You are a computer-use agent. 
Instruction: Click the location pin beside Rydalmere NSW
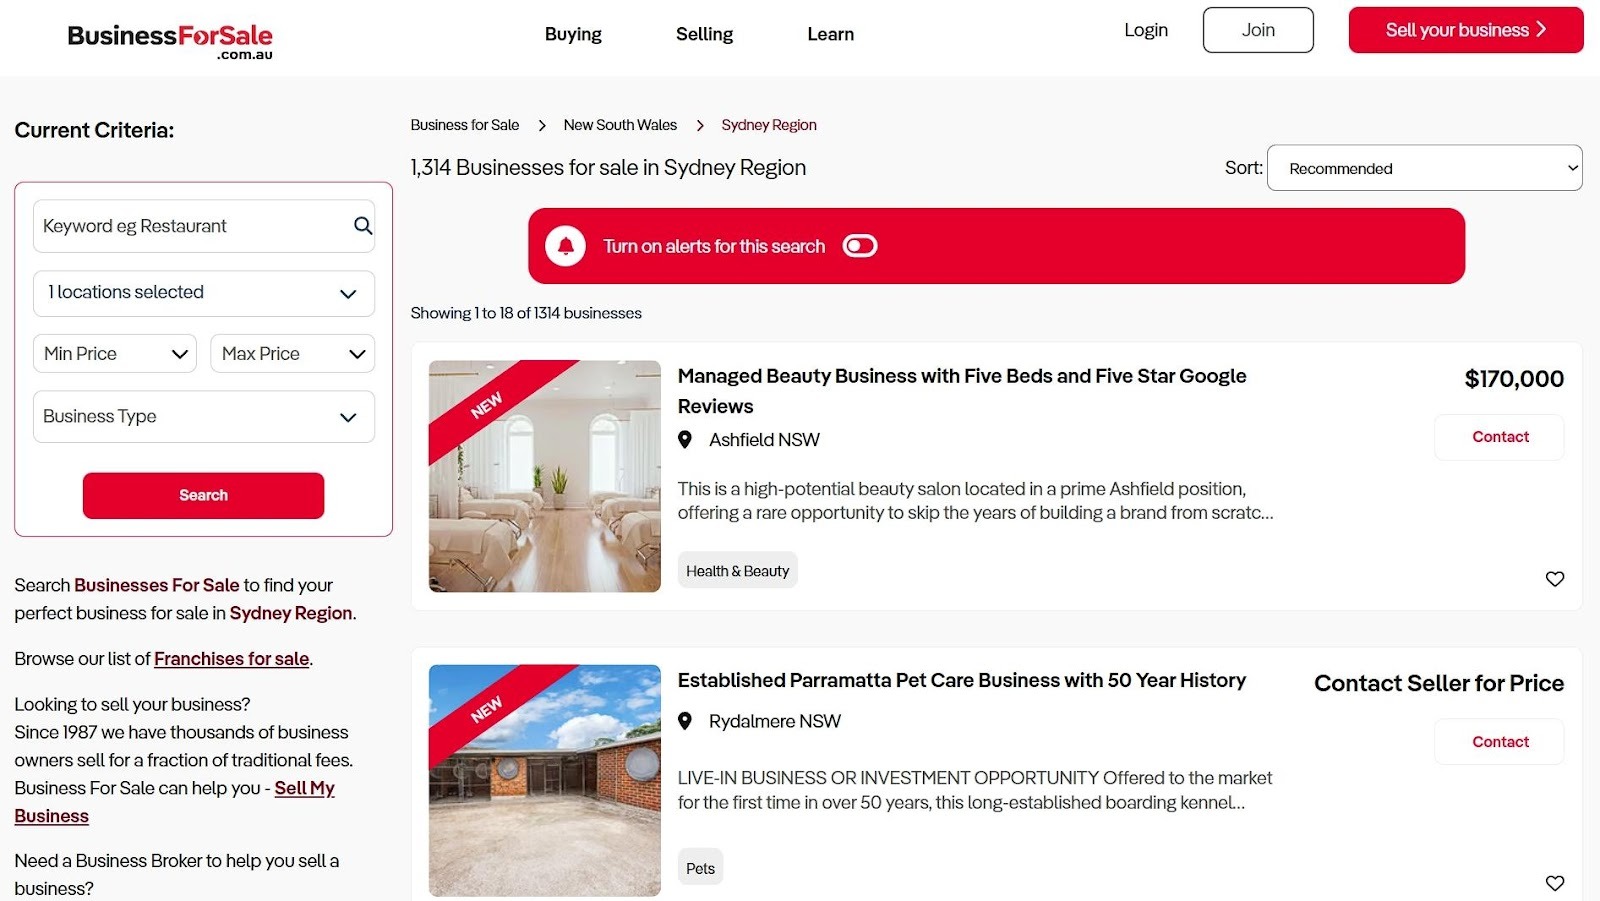click(686, 720)
